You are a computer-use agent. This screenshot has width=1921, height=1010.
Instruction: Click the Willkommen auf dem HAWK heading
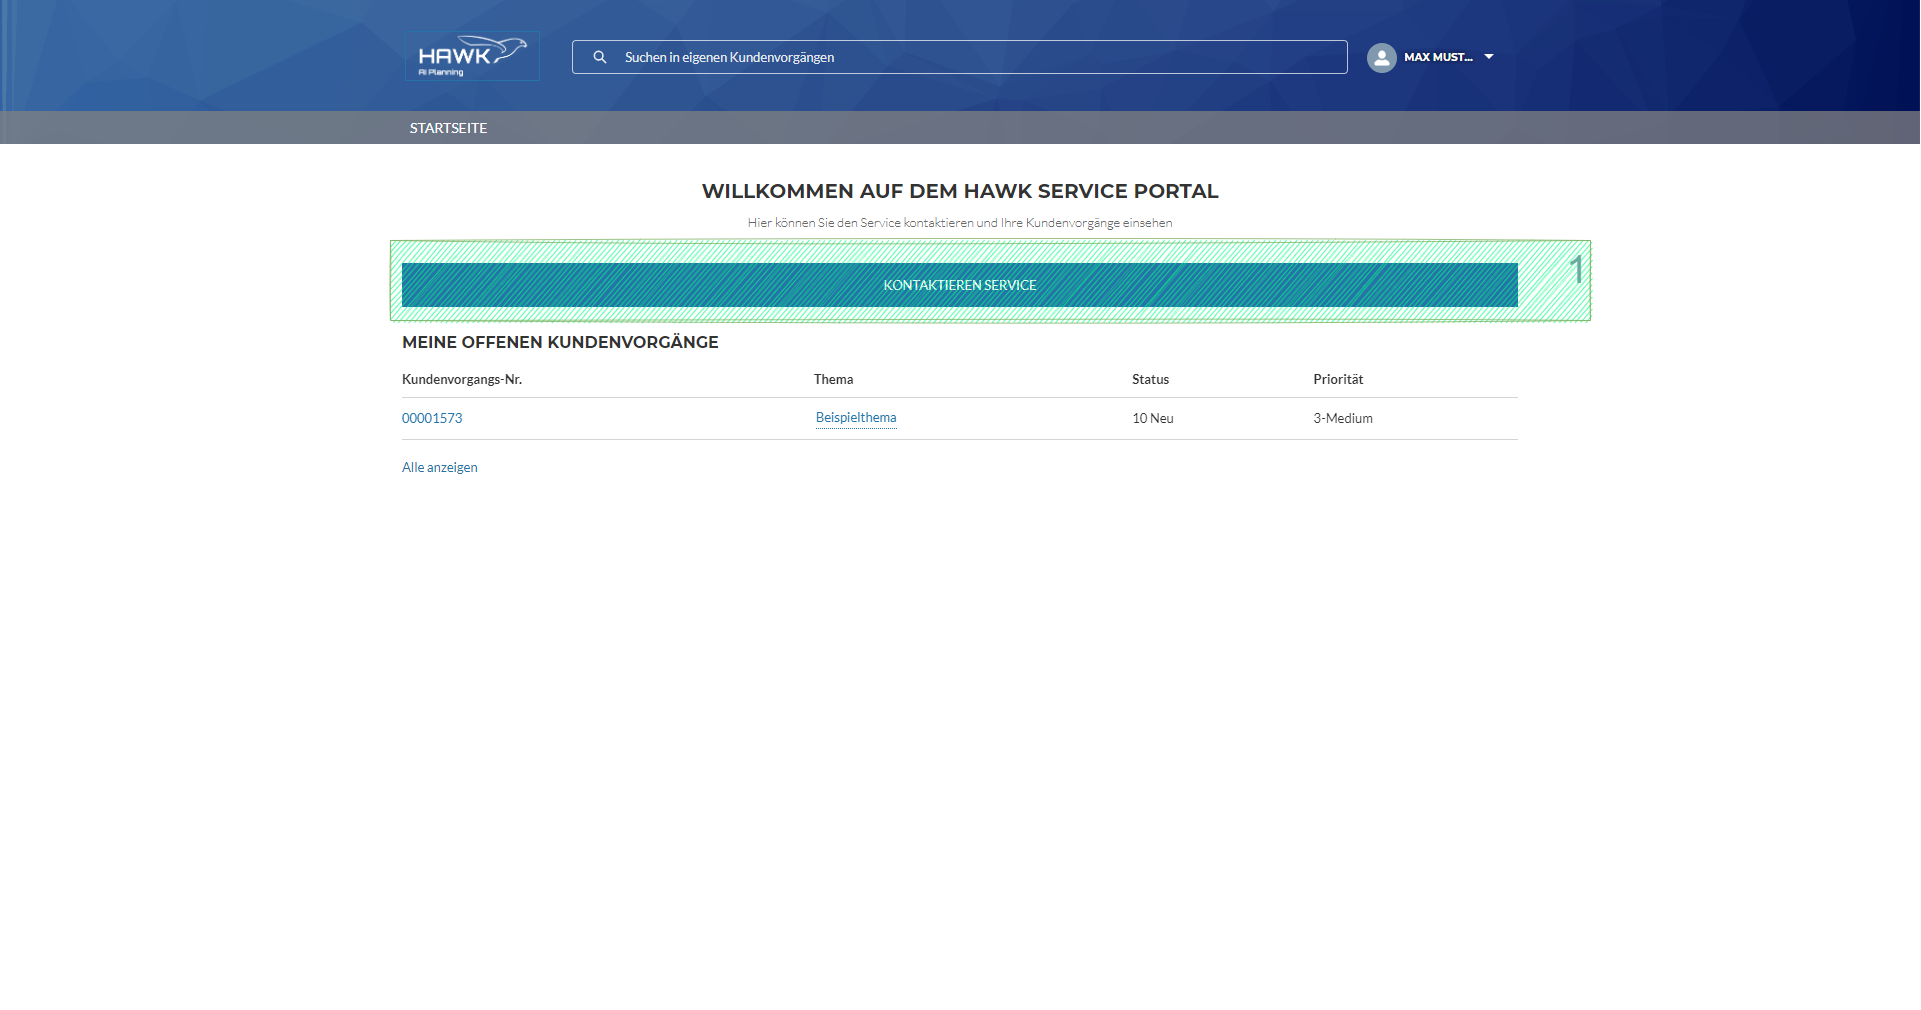click(960, 191)
